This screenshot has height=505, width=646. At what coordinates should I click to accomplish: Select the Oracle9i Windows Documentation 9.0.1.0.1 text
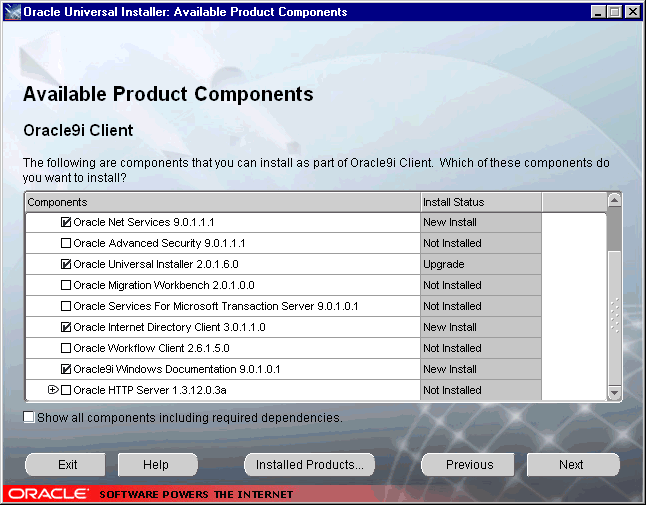(177, 369)
